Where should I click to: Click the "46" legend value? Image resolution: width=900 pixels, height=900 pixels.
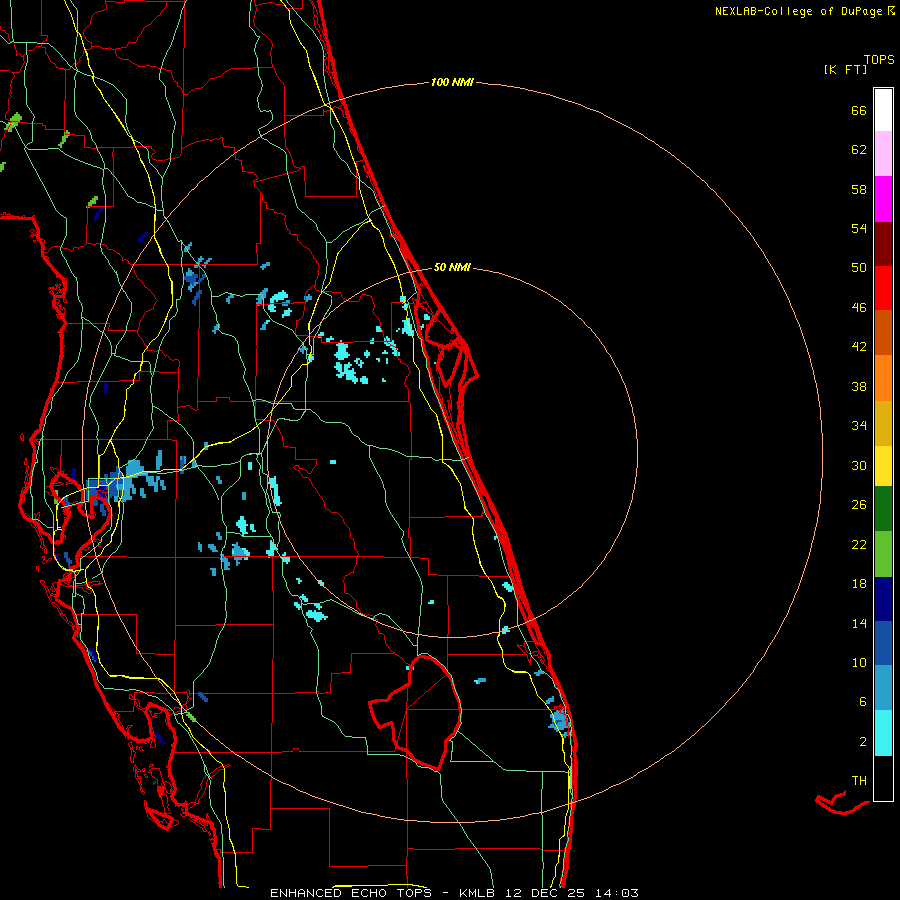pyautogui.click(x=859, y=308)
